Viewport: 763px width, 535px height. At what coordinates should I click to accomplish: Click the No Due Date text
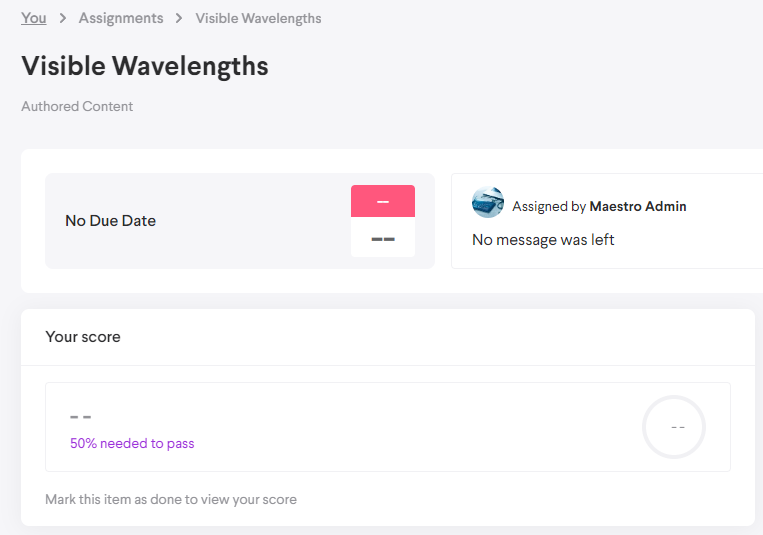pyautogui.click(x=111, y=221)
